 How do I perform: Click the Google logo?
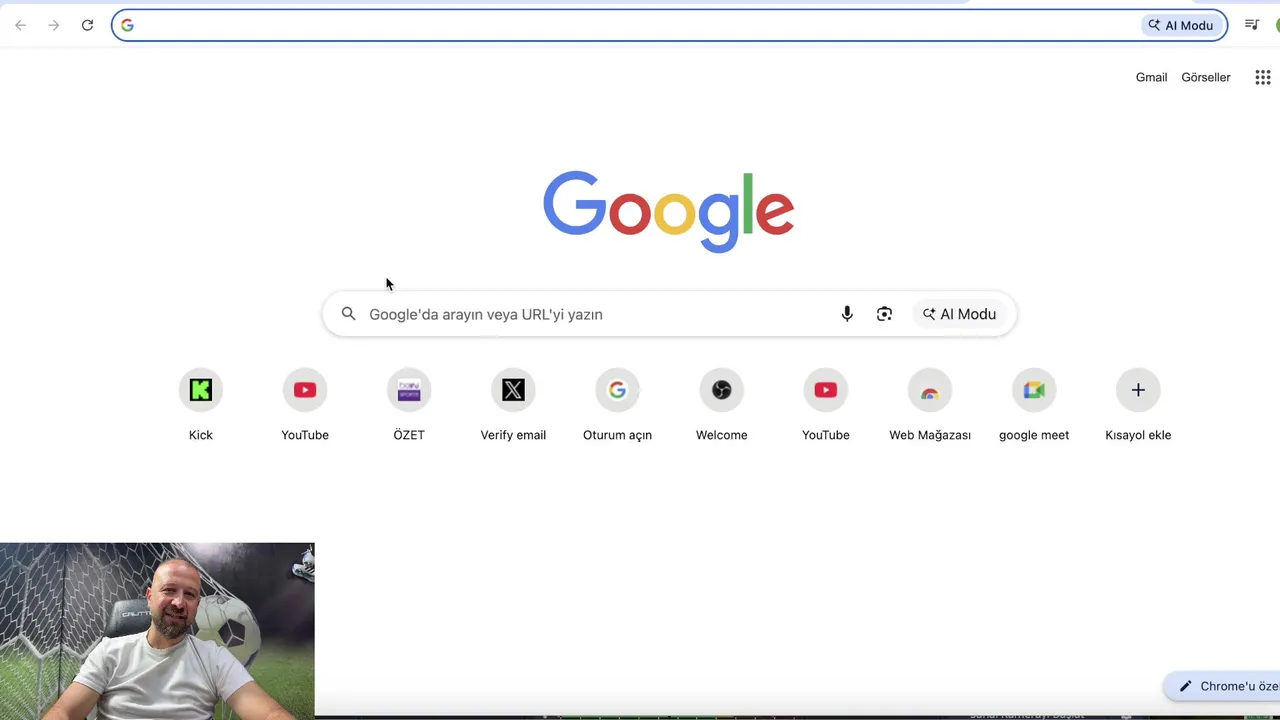668,212
